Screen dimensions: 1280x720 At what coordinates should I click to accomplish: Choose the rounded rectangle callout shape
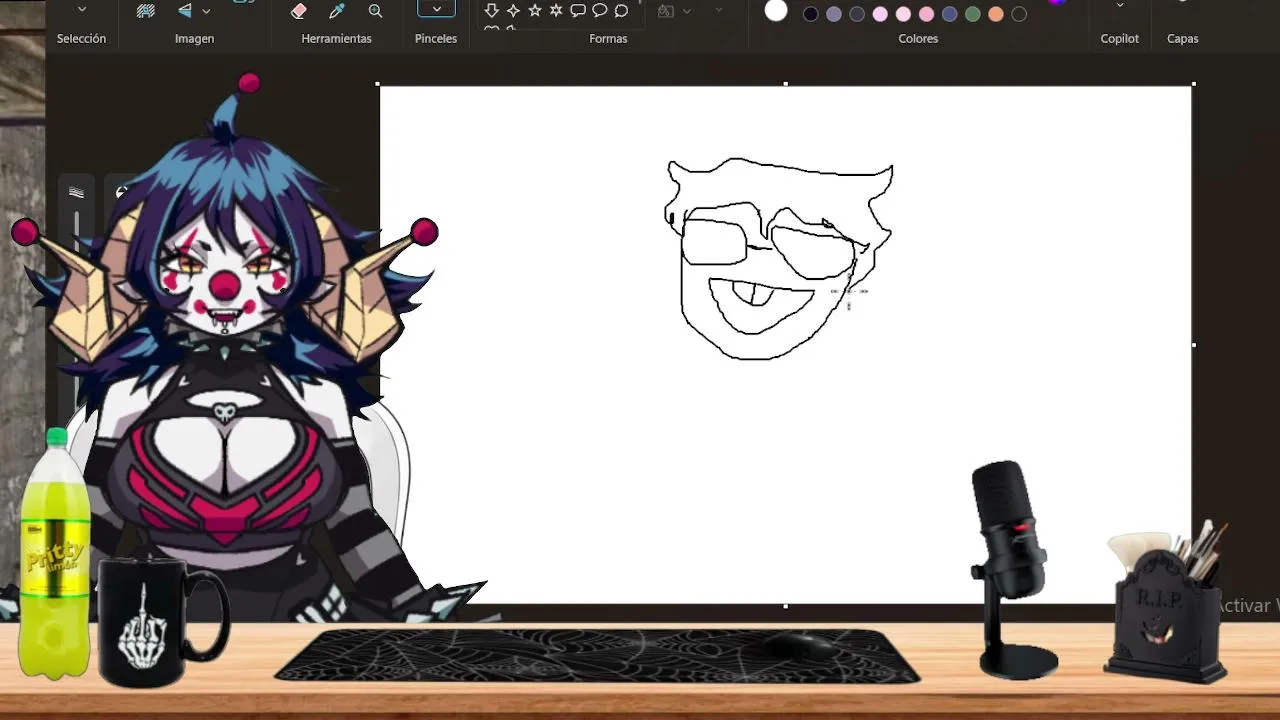coord(578,10)
